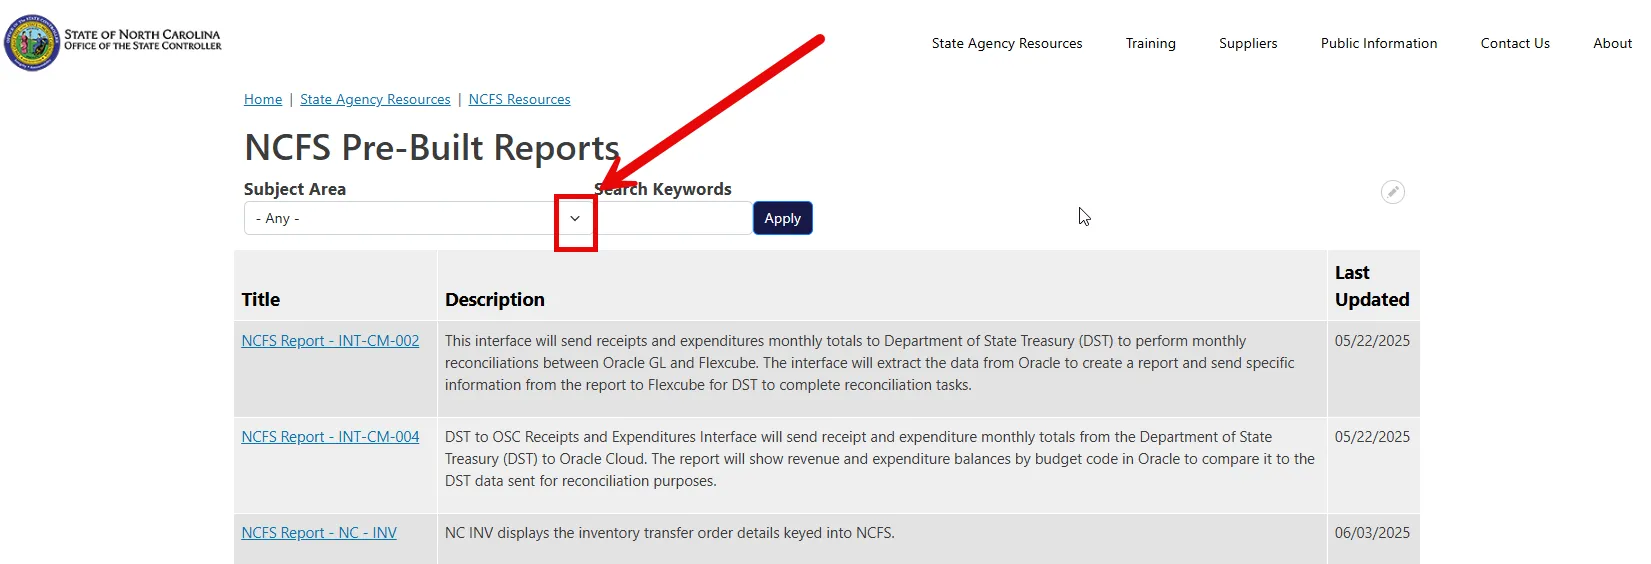Open State Agency Resources menu
This screenshot has width=1651, height=564.
click(x=1006, y=43)
